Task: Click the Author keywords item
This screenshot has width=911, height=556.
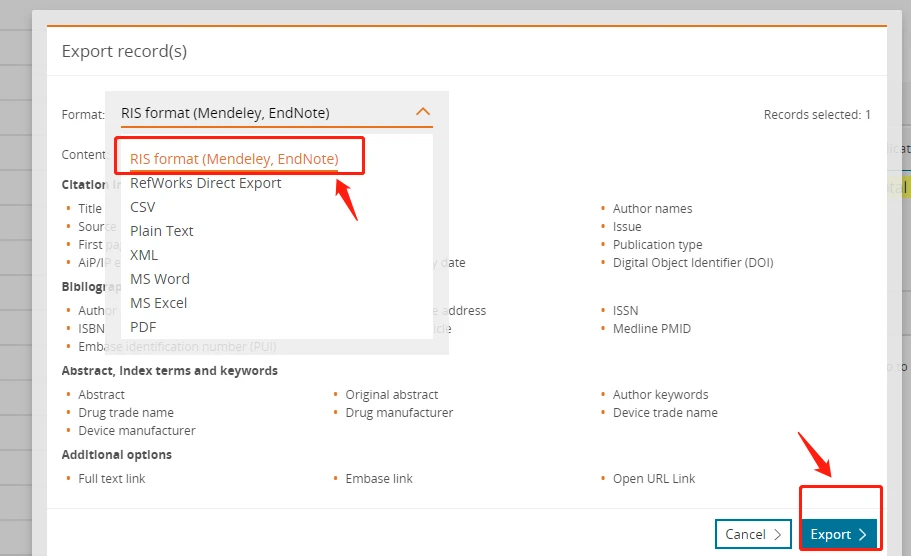Action: (660, 395)
